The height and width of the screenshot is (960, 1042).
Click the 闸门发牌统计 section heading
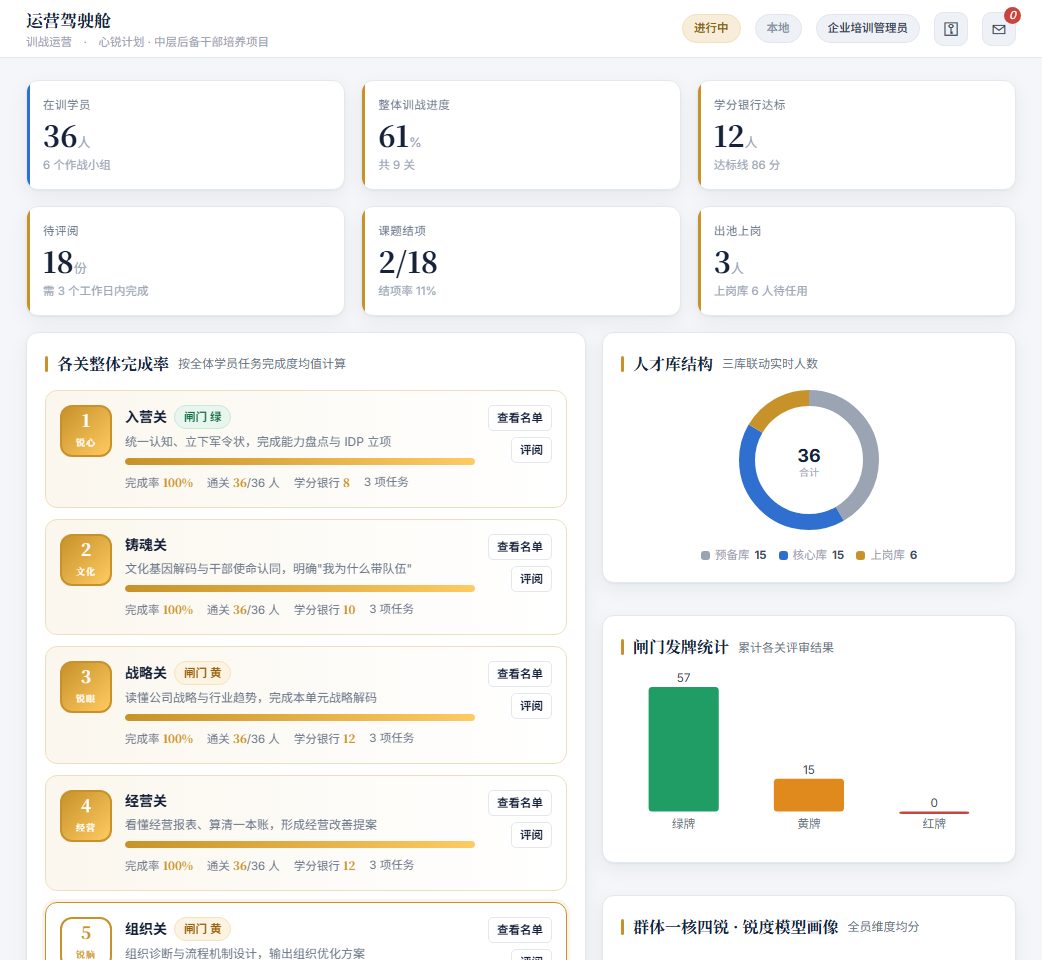pos(680,647)
